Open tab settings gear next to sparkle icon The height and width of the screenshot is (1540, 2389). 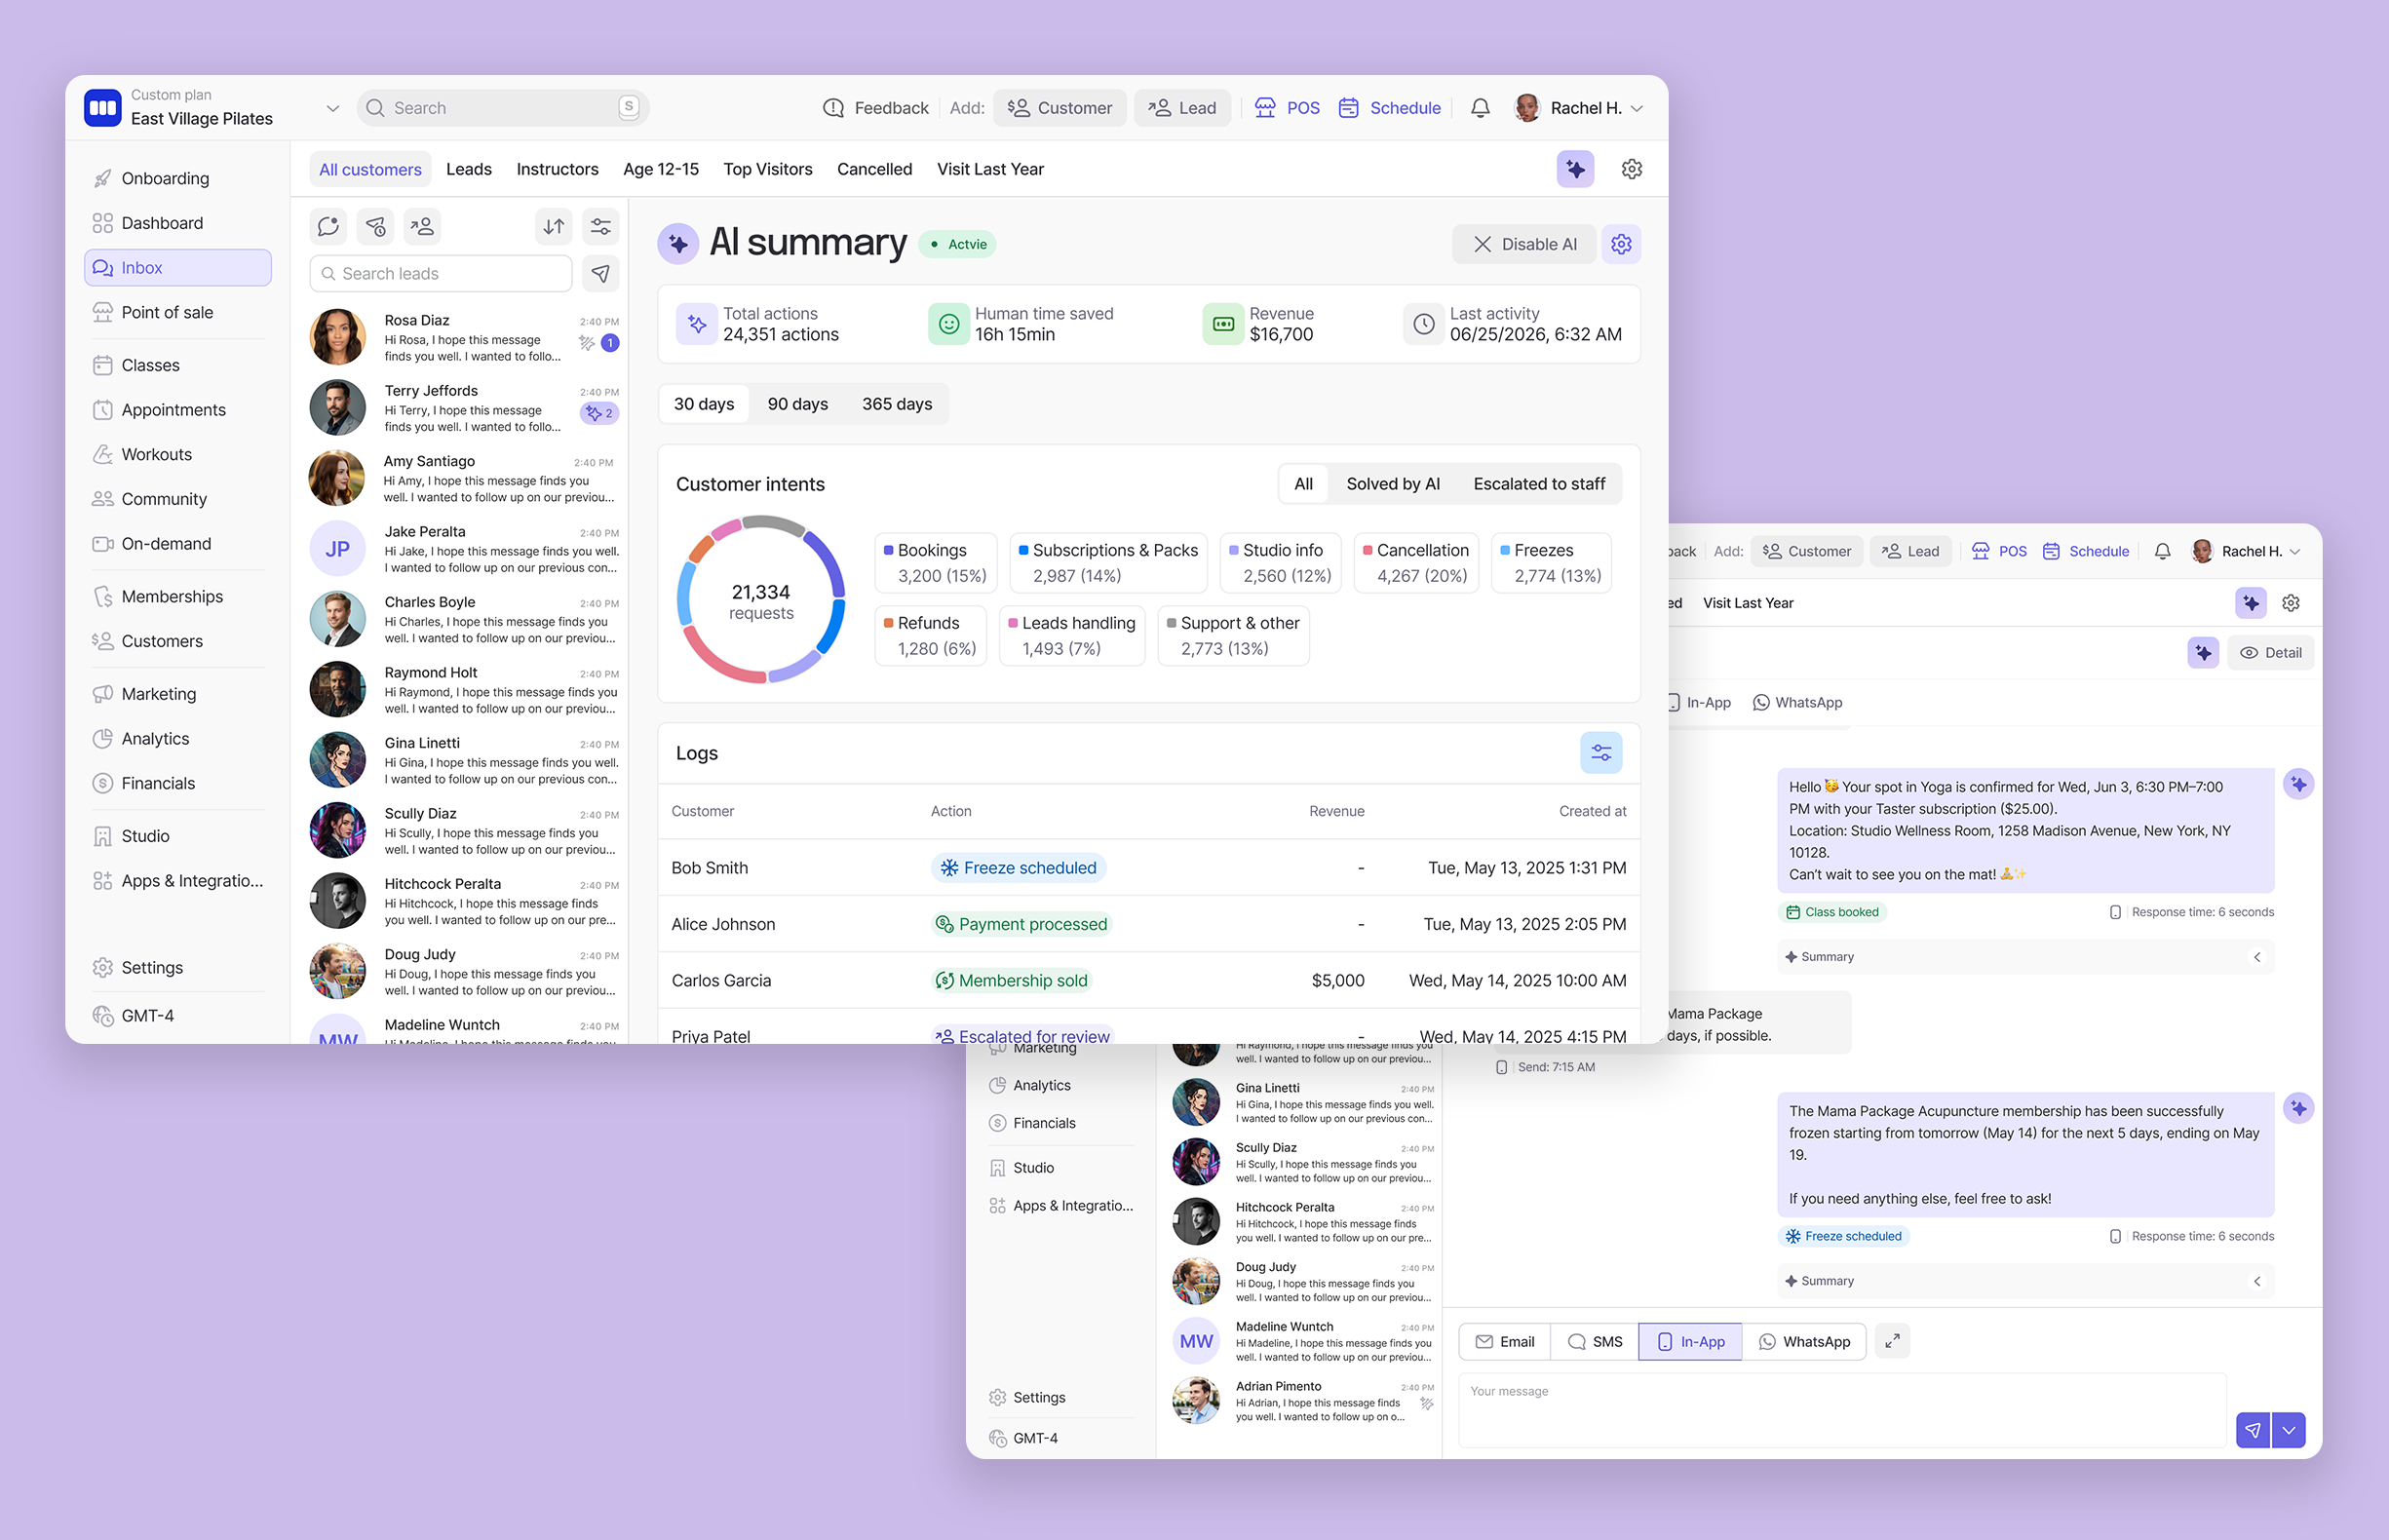(1631, 169)
